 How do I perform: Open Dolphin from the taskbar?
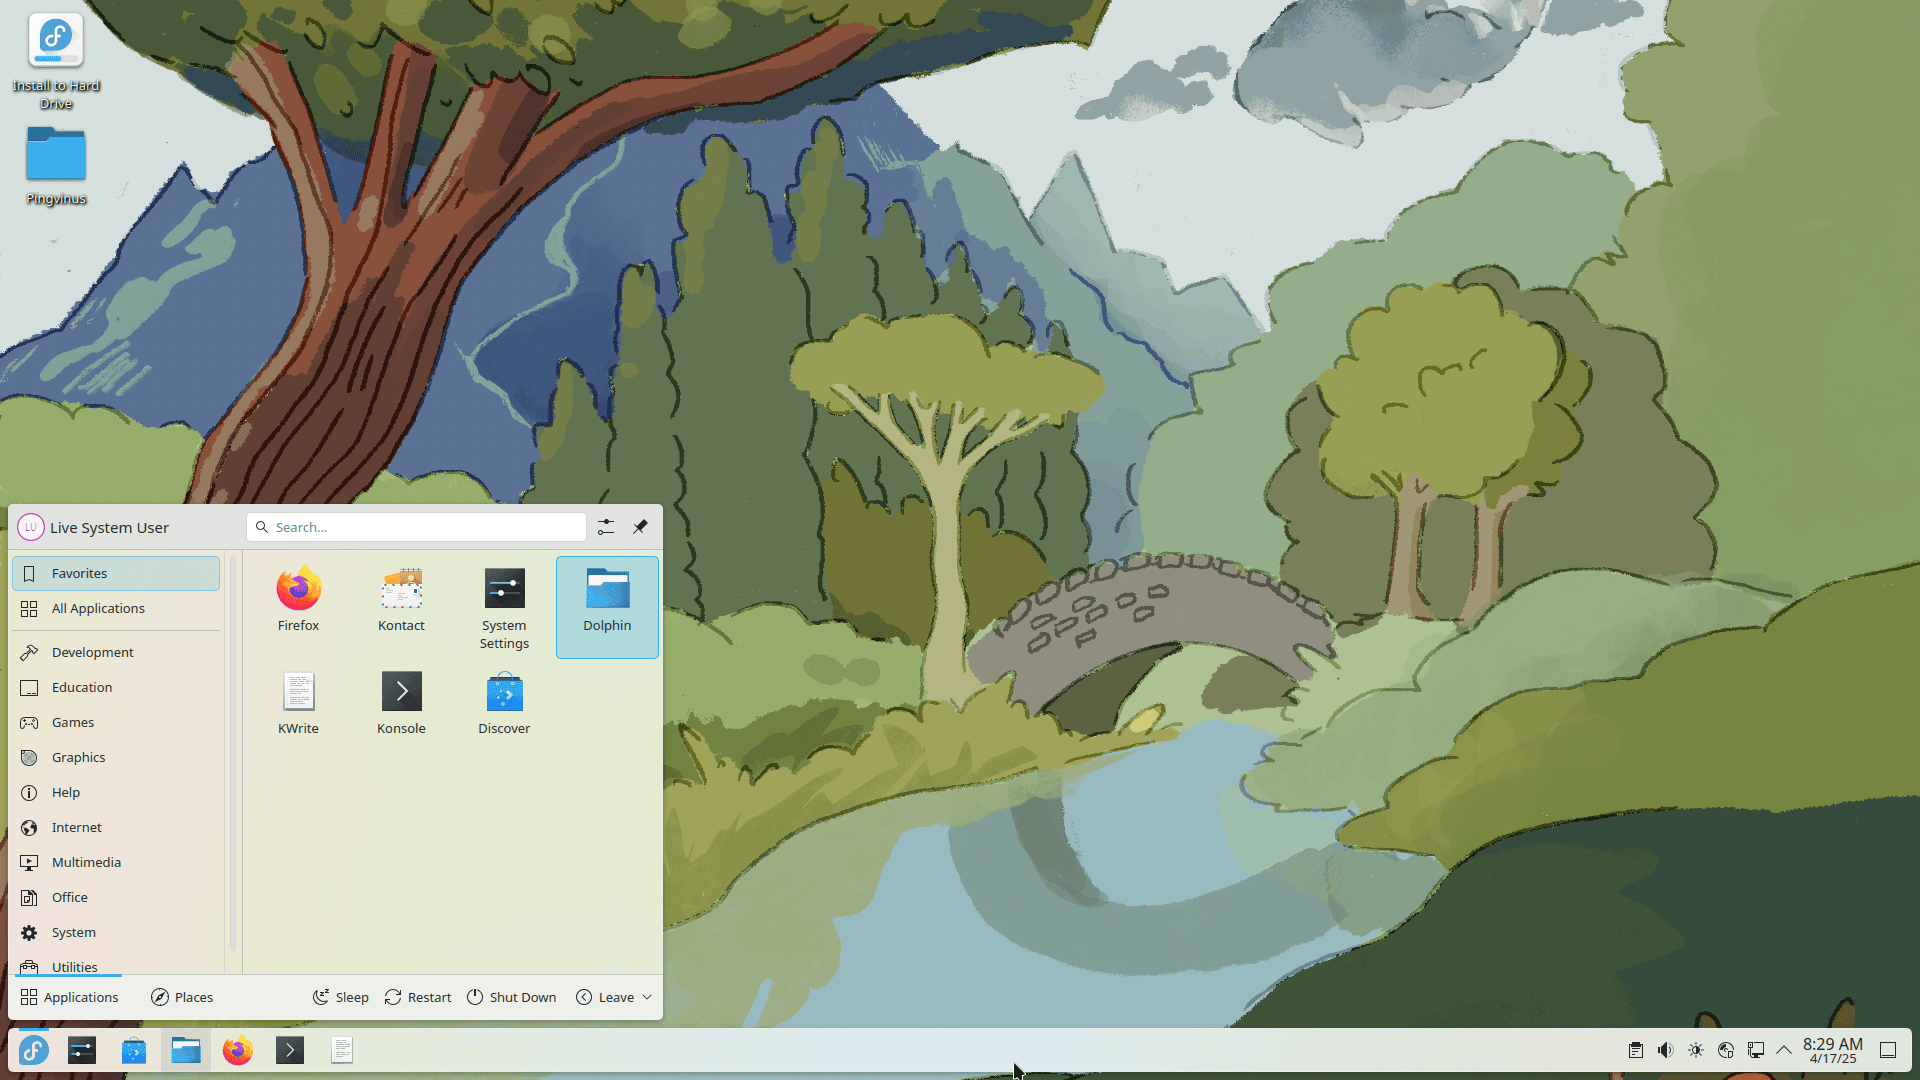click(x=186, y=1050)
